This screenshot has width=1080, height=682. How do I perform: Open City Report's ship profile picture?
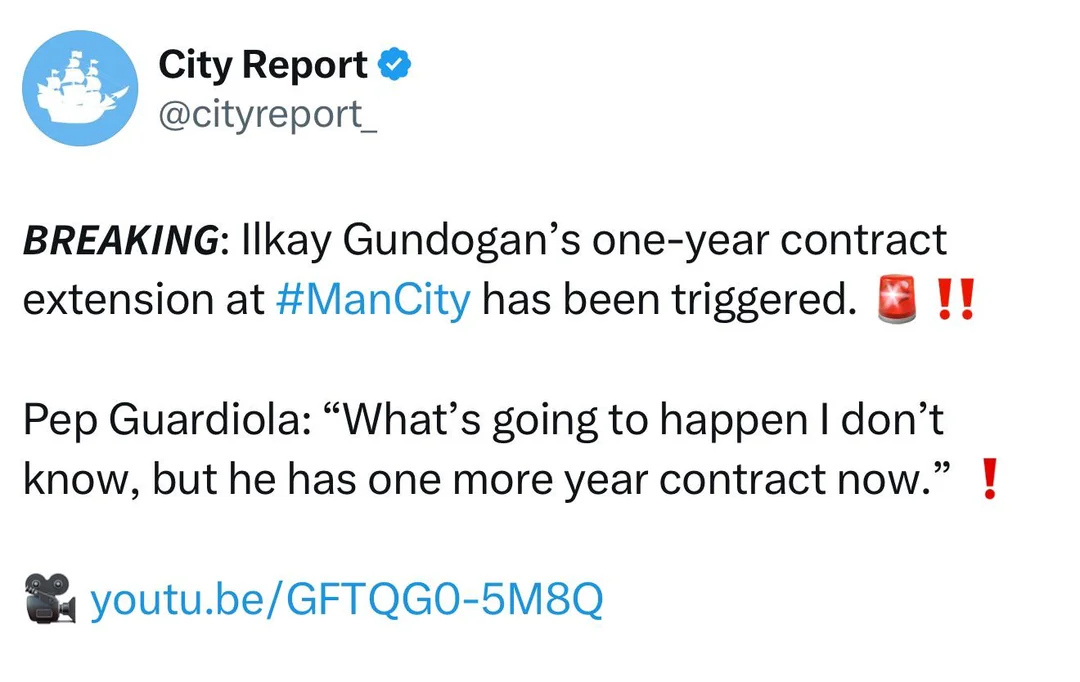[80, 88]
